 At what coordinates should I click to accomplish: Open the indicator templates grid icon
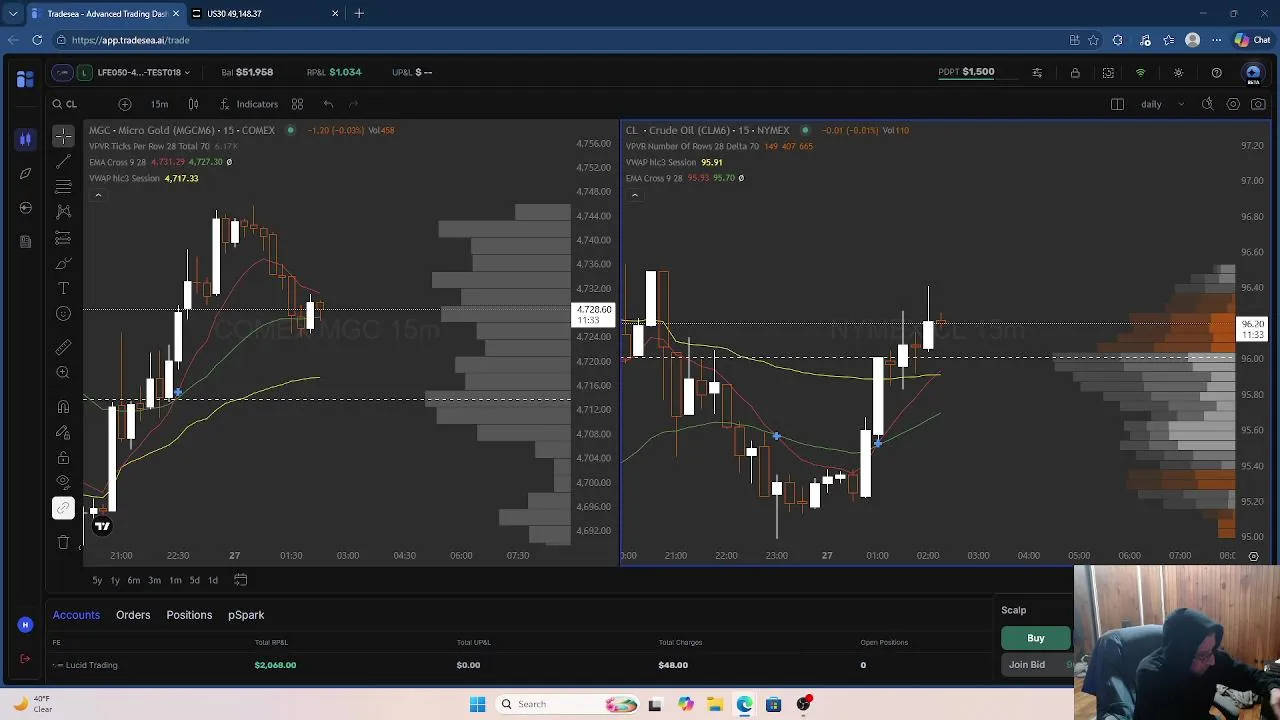(x=297, y=104)
